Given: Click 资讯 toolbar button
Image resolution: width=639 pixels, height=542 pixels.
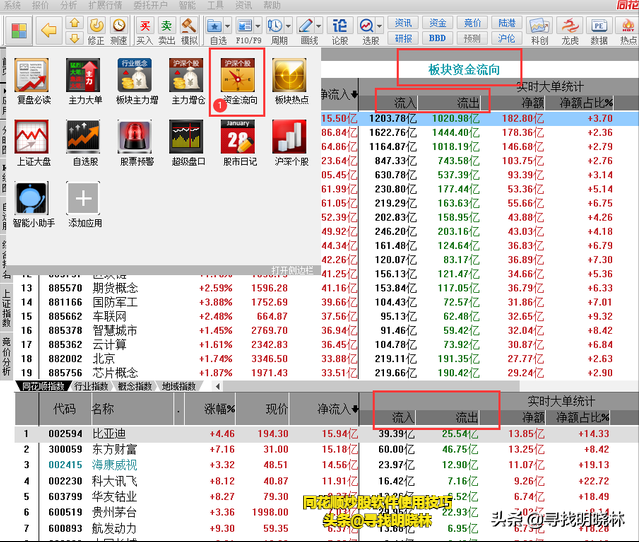Looking at the screenshot, I should point(403,23).
